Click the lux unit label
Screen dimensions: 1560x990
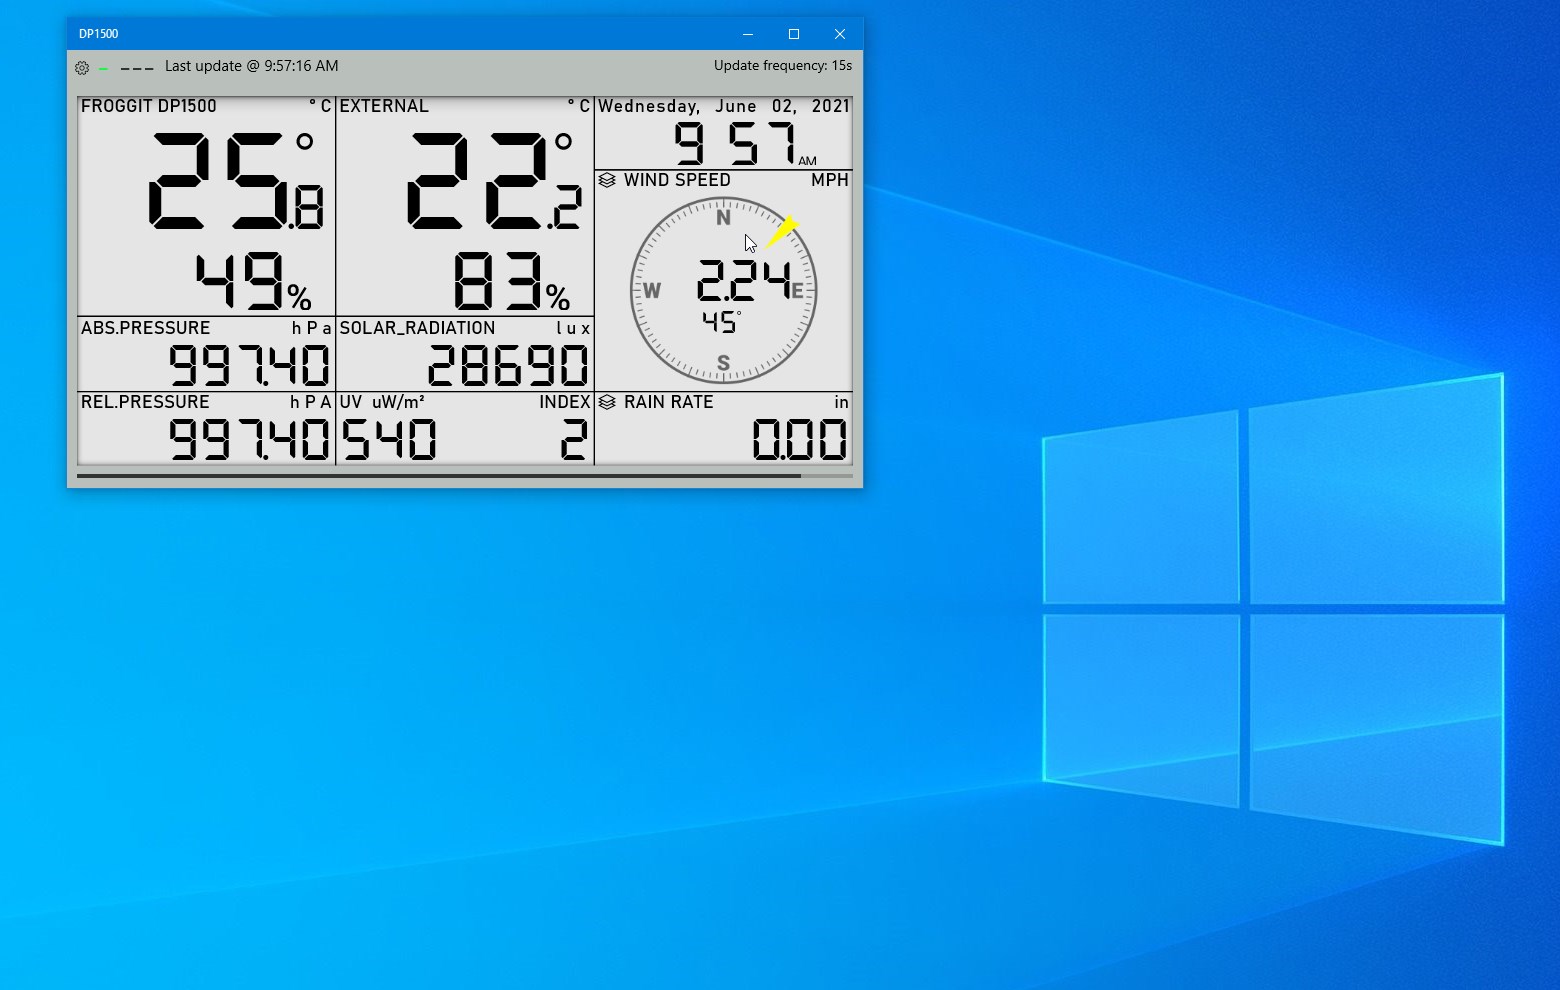click(573, 328)
